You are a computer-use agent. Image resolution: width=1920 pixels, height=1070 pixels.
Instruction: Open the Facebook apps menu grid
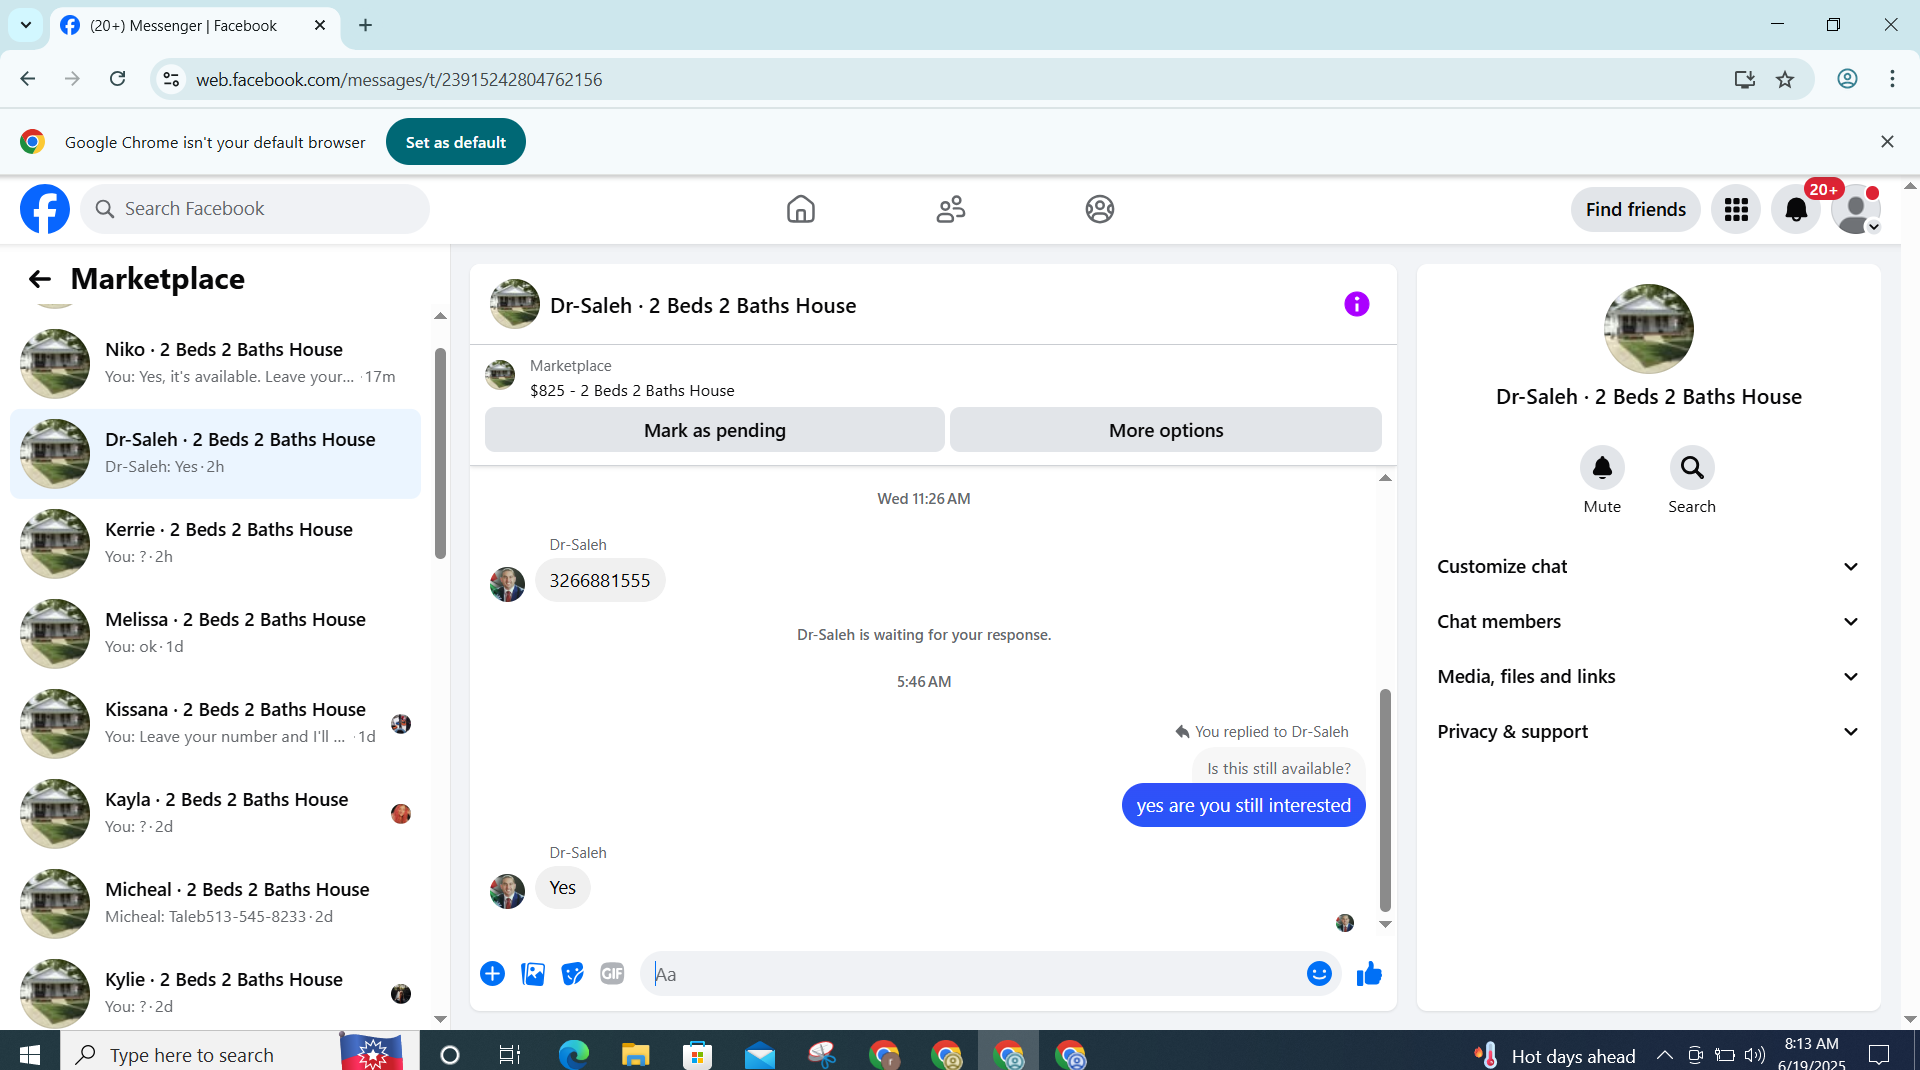(x=1736, y=209)
